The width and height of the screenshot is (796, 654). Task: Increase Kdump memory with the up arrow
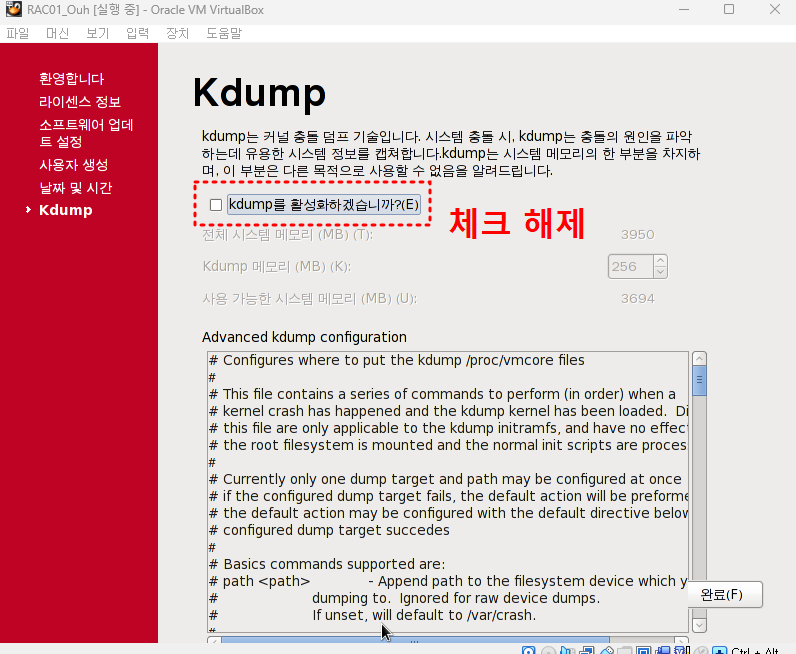[660, 260]
